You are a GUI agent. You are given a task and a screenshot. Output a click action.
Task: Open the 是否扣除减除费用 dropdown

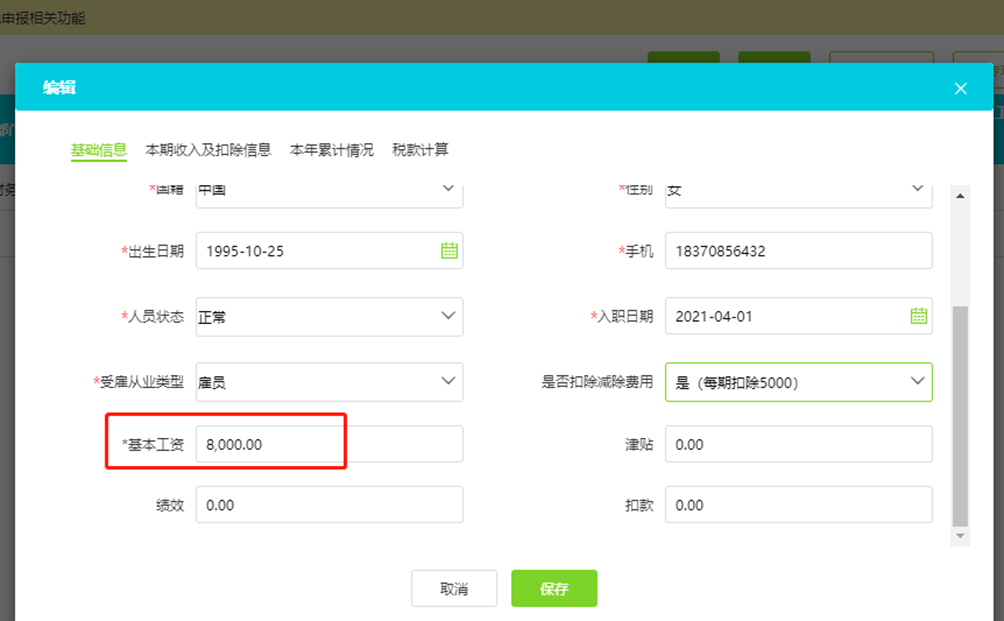point(798,382)
